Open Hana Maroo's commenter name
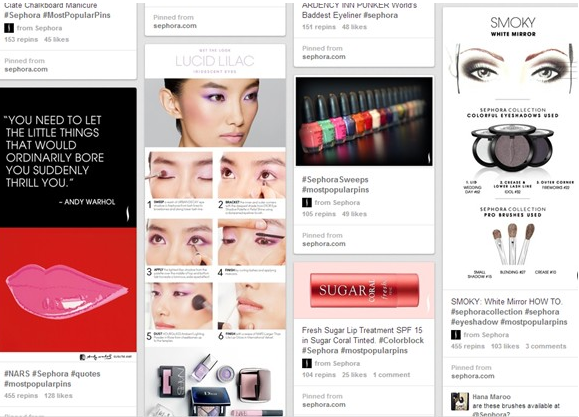The height and width of the screenshot is (417, 579). (491, 397)
